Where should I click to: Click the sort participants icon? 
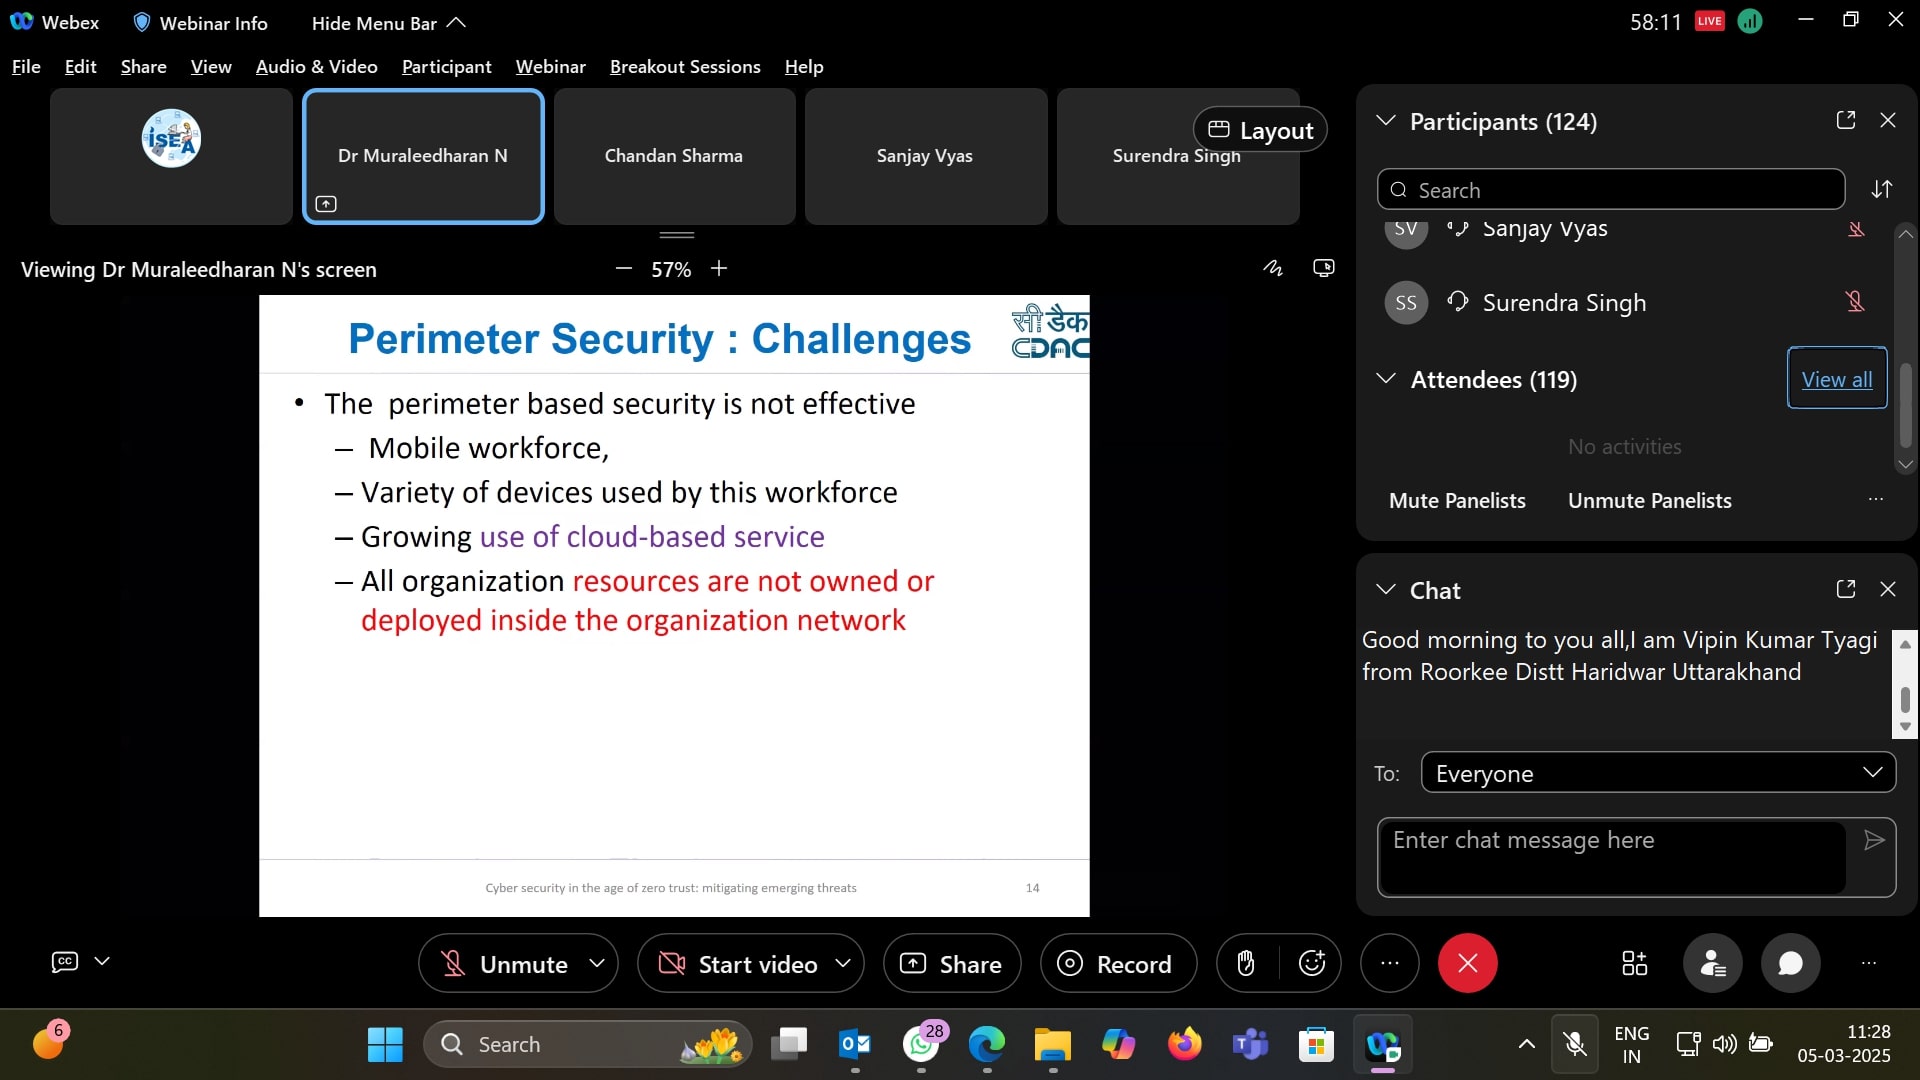coord(1882,189)
